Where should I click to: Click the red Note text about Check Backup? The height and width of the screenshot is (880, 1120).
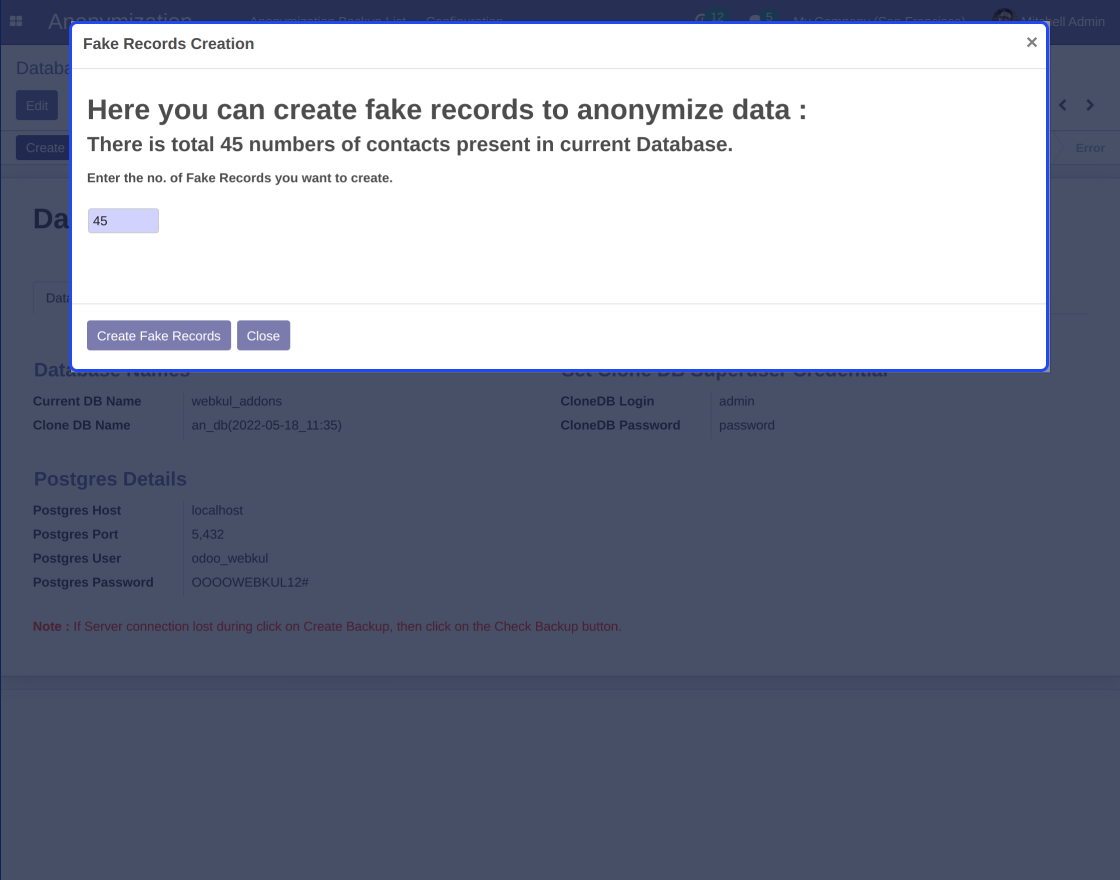pos(327,626)
